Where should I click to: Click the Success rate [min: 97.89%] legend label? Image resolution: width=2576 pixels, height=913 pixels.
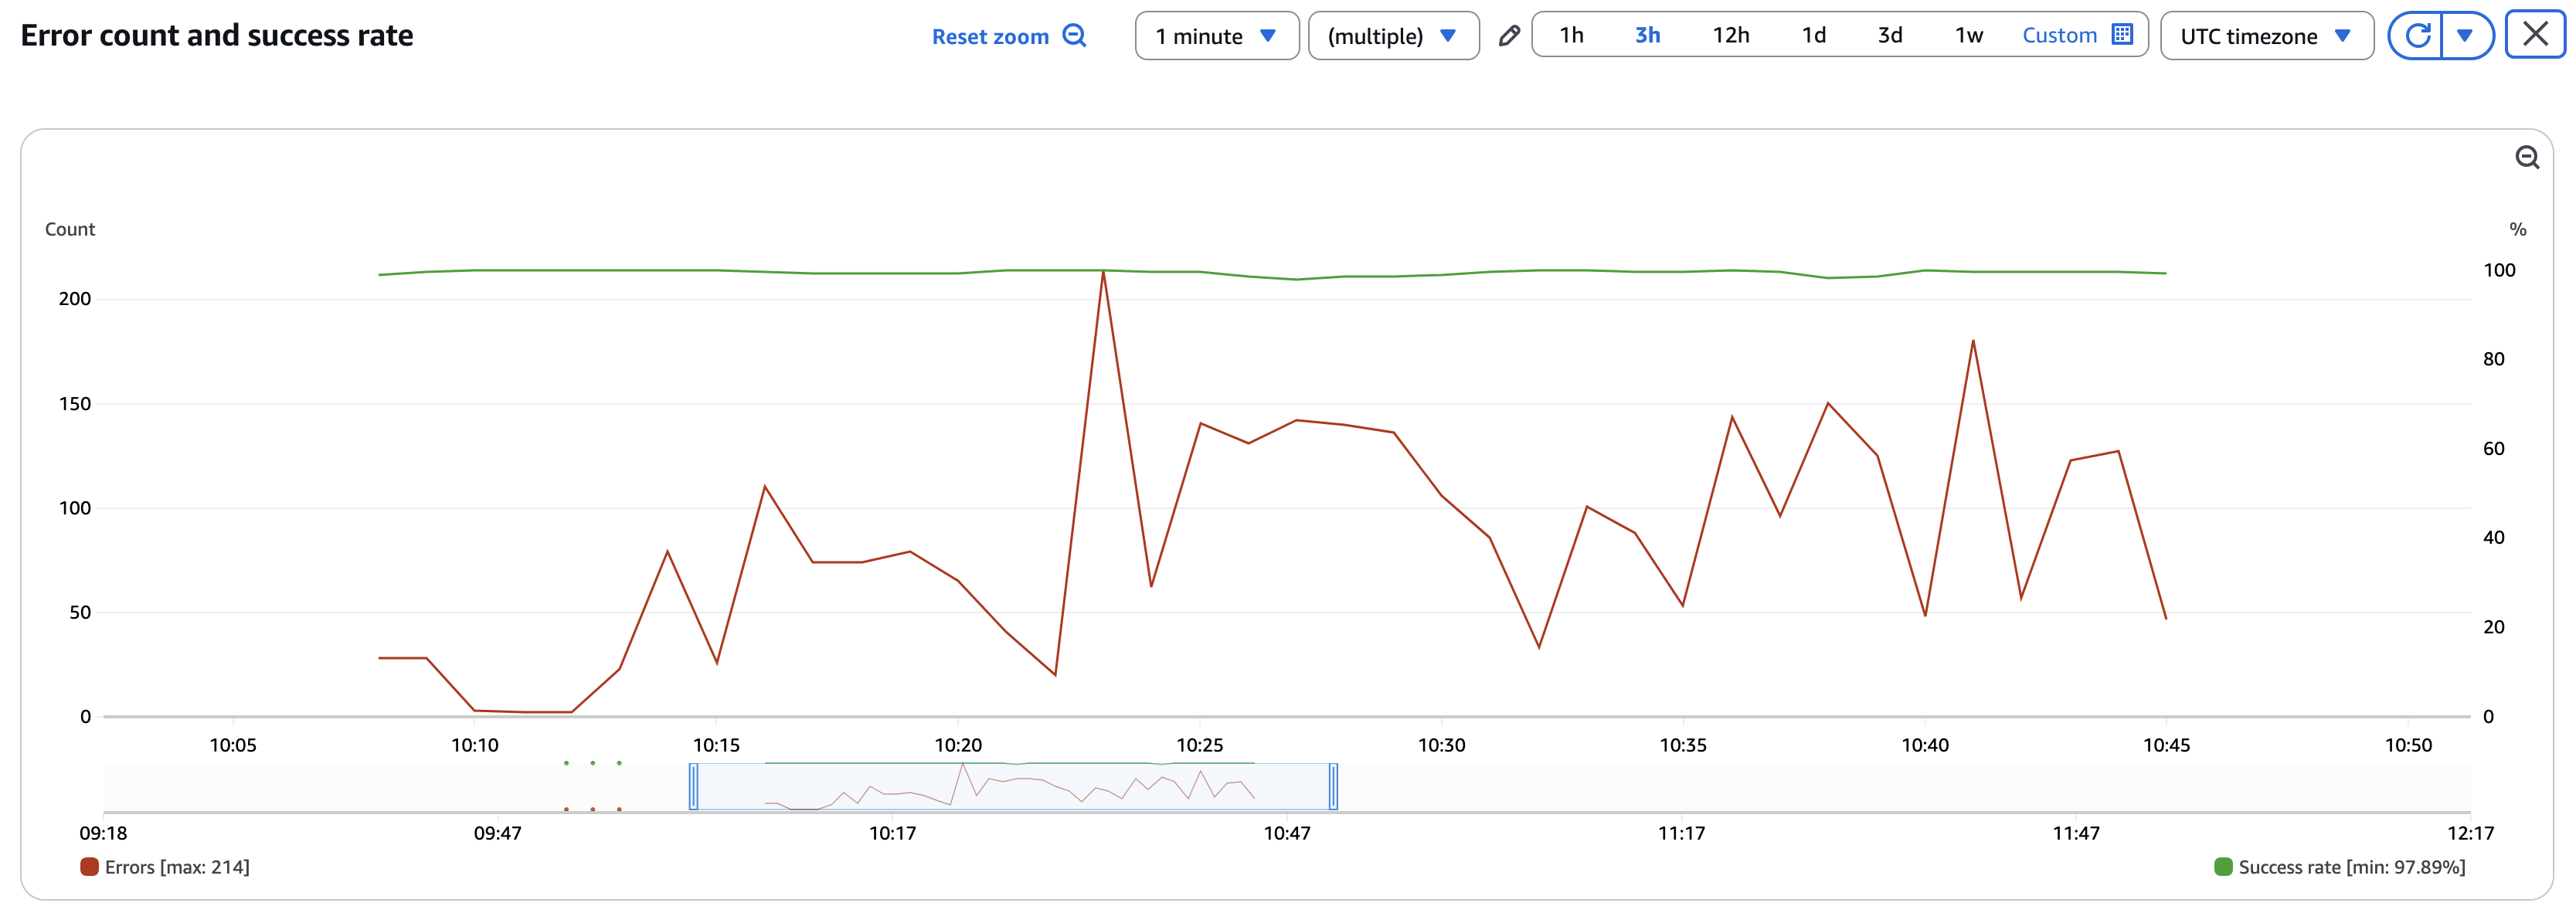pos(2351,866)
